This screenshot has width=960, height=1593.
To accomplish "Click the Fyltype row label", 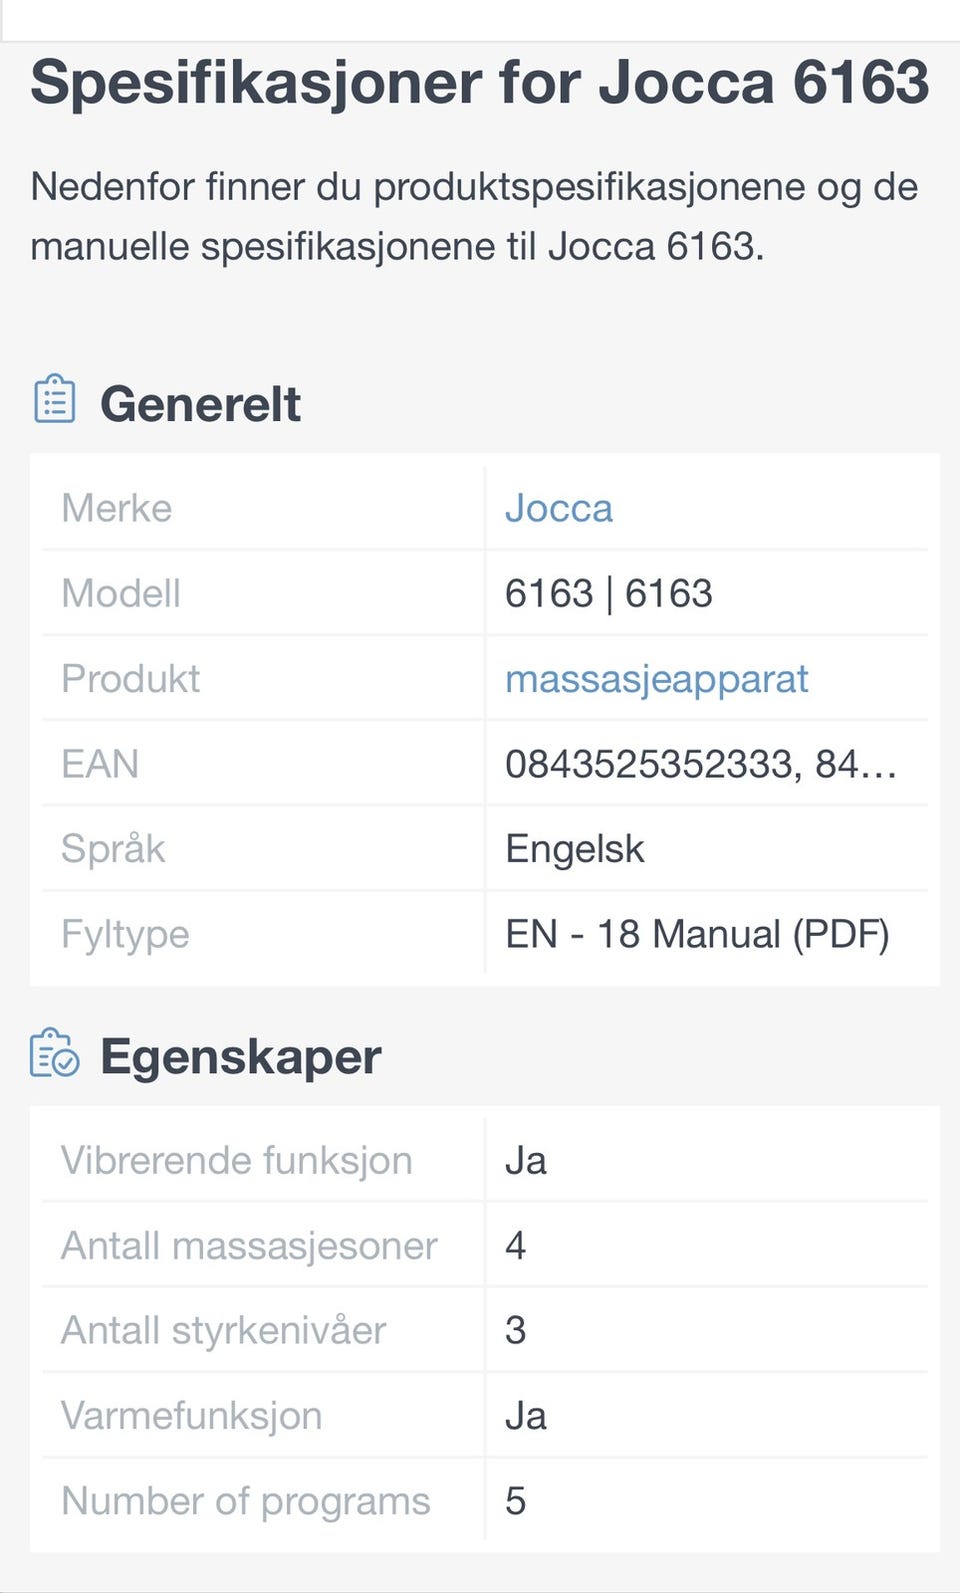I will pyautogui.click(x=125, y=934).
